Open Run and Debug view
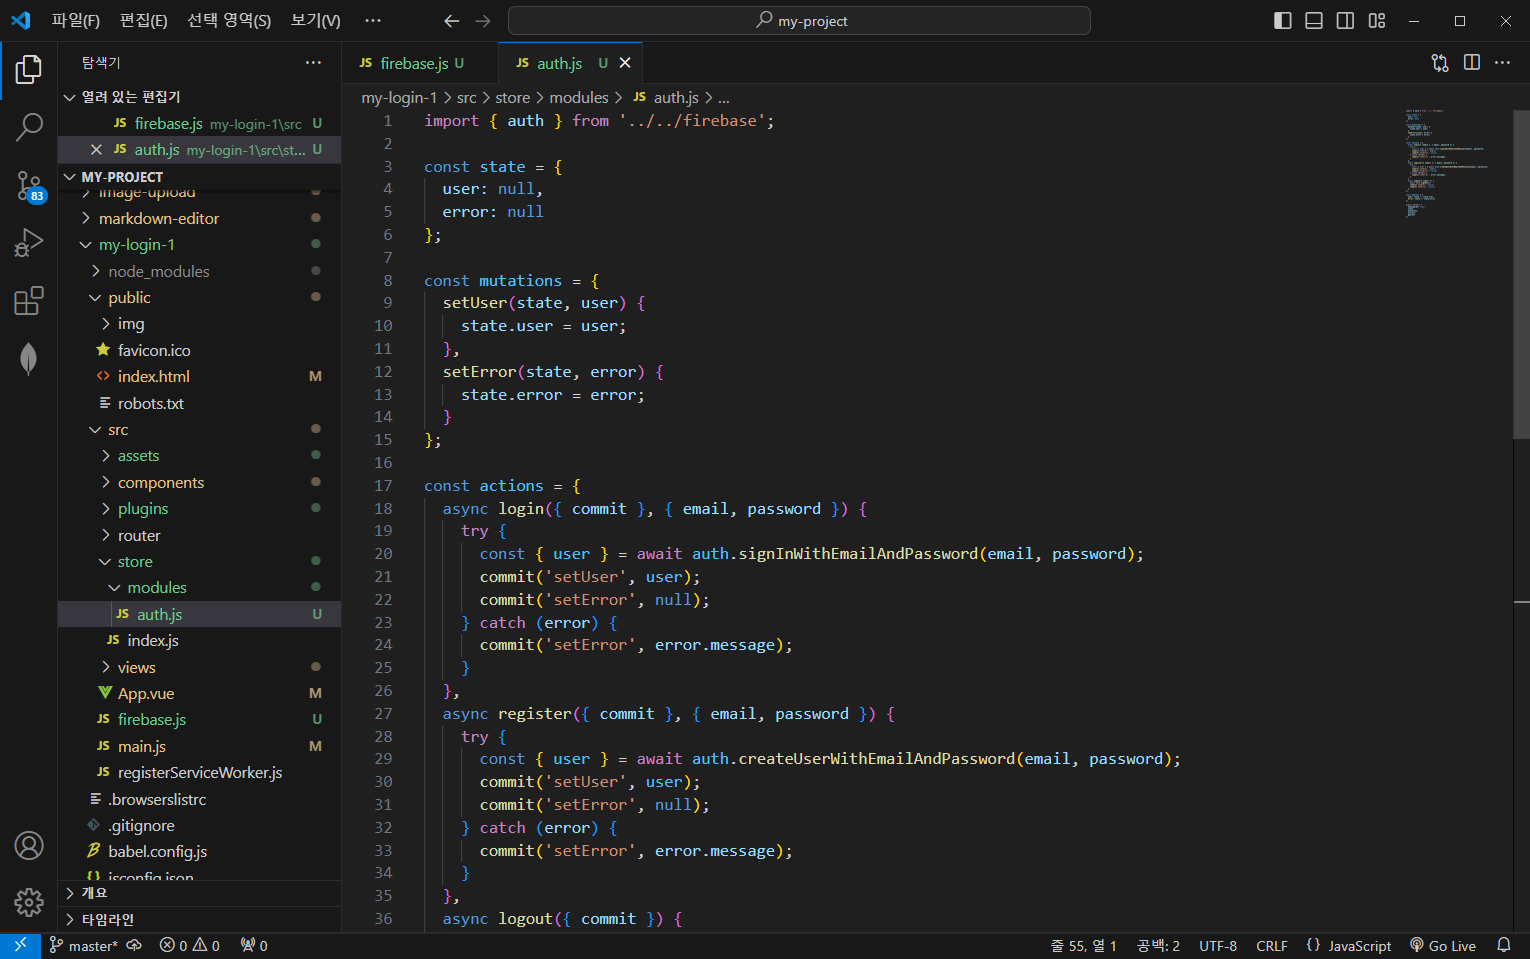 point(29,243)
